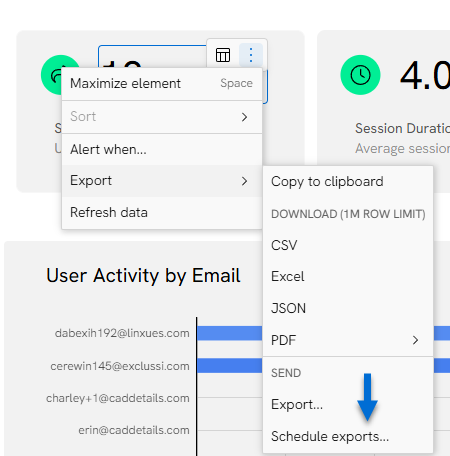The width and height of the screenshot is (450, 456).
Task: Expand the Sort submenu arrow
Action: point(244,117)
